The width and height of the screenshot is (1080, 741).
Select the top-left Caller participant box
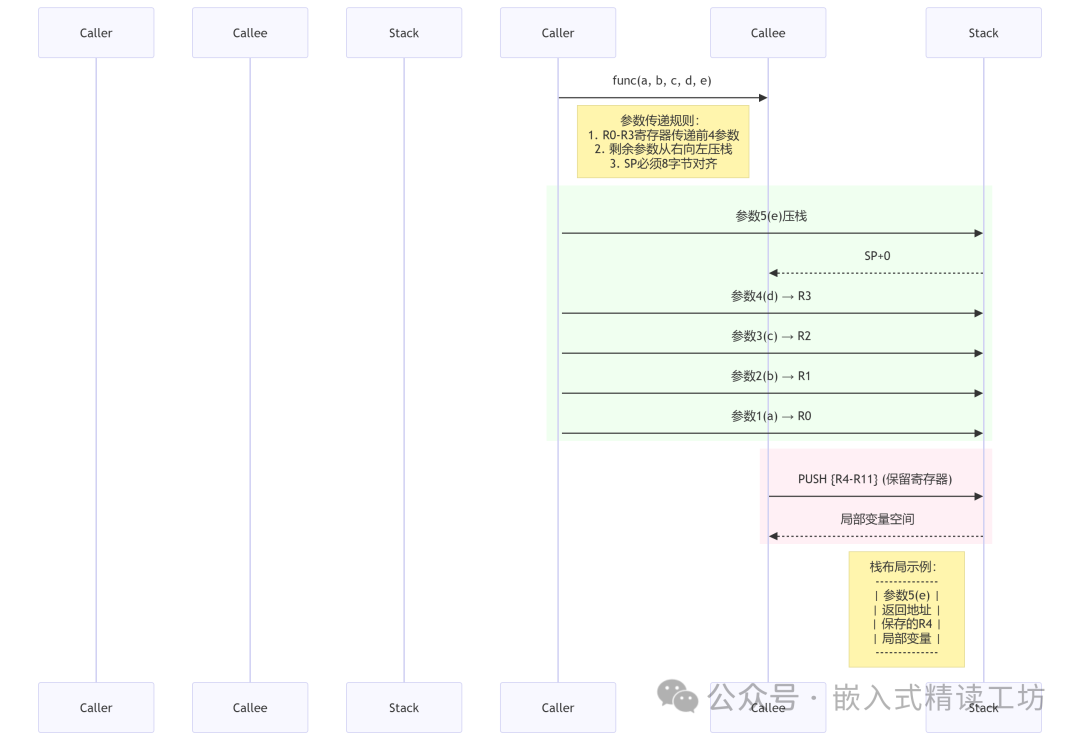pos(96,33)
